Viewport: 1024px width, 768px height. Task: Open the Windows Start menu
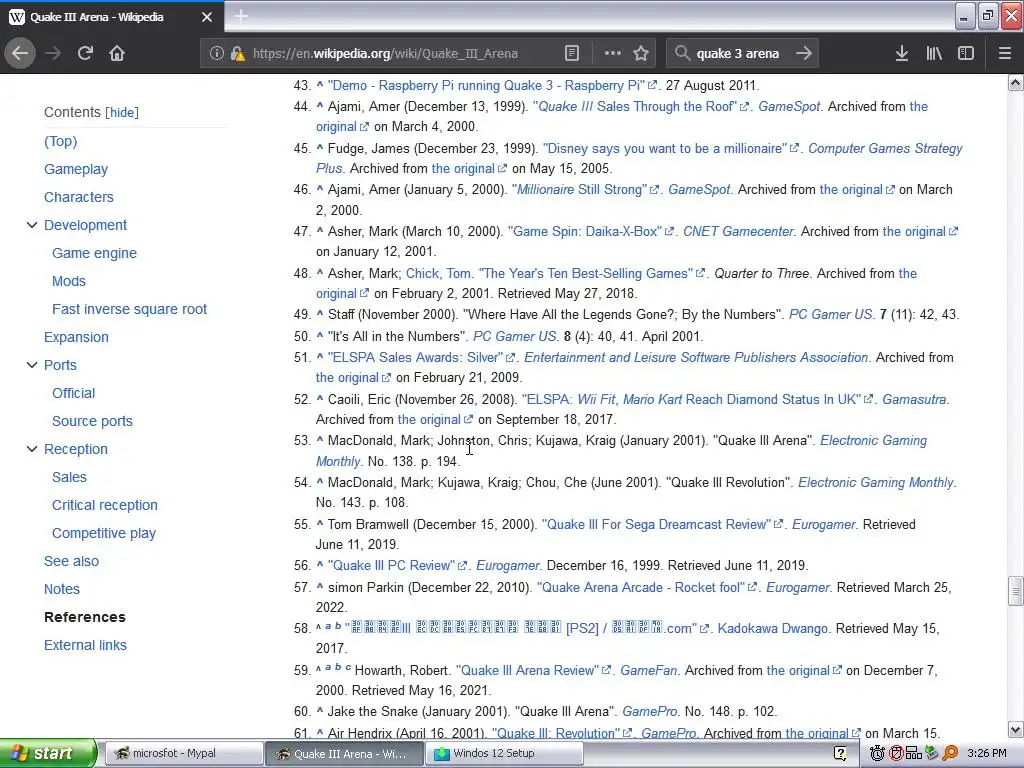(x=47, y=753)
